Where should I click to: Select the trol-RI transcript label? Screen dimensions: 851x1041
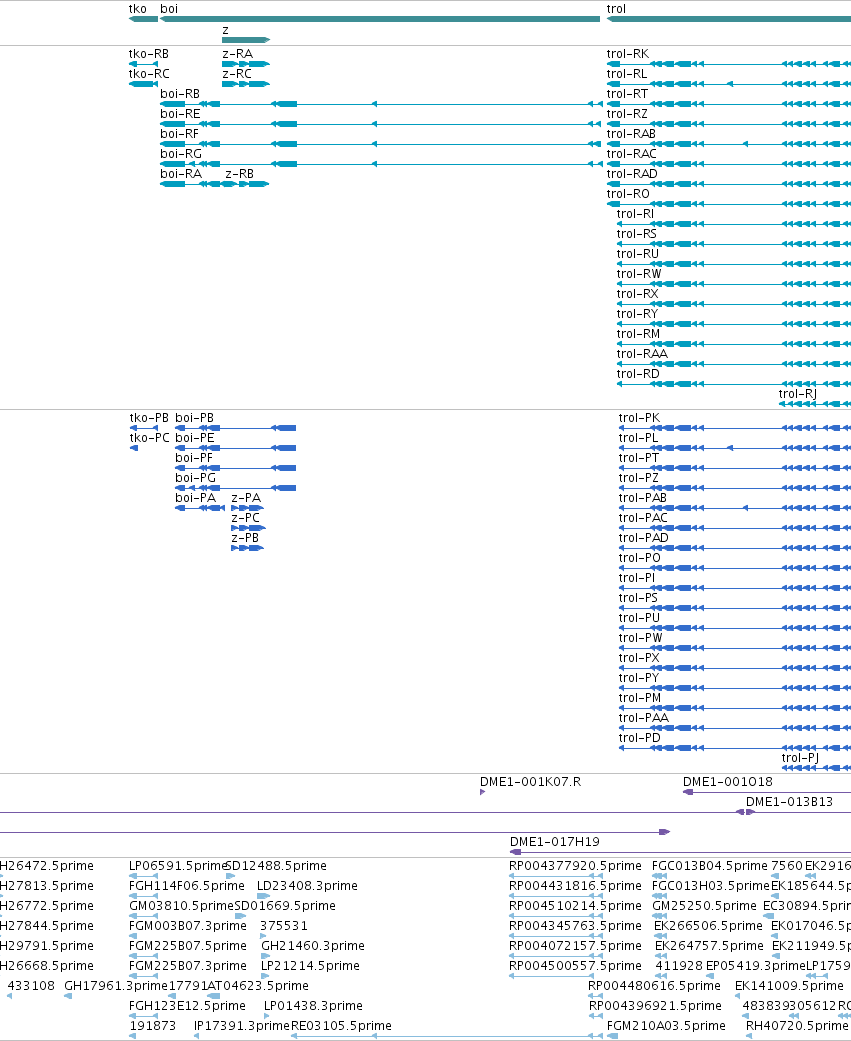[x=635, y=213]
